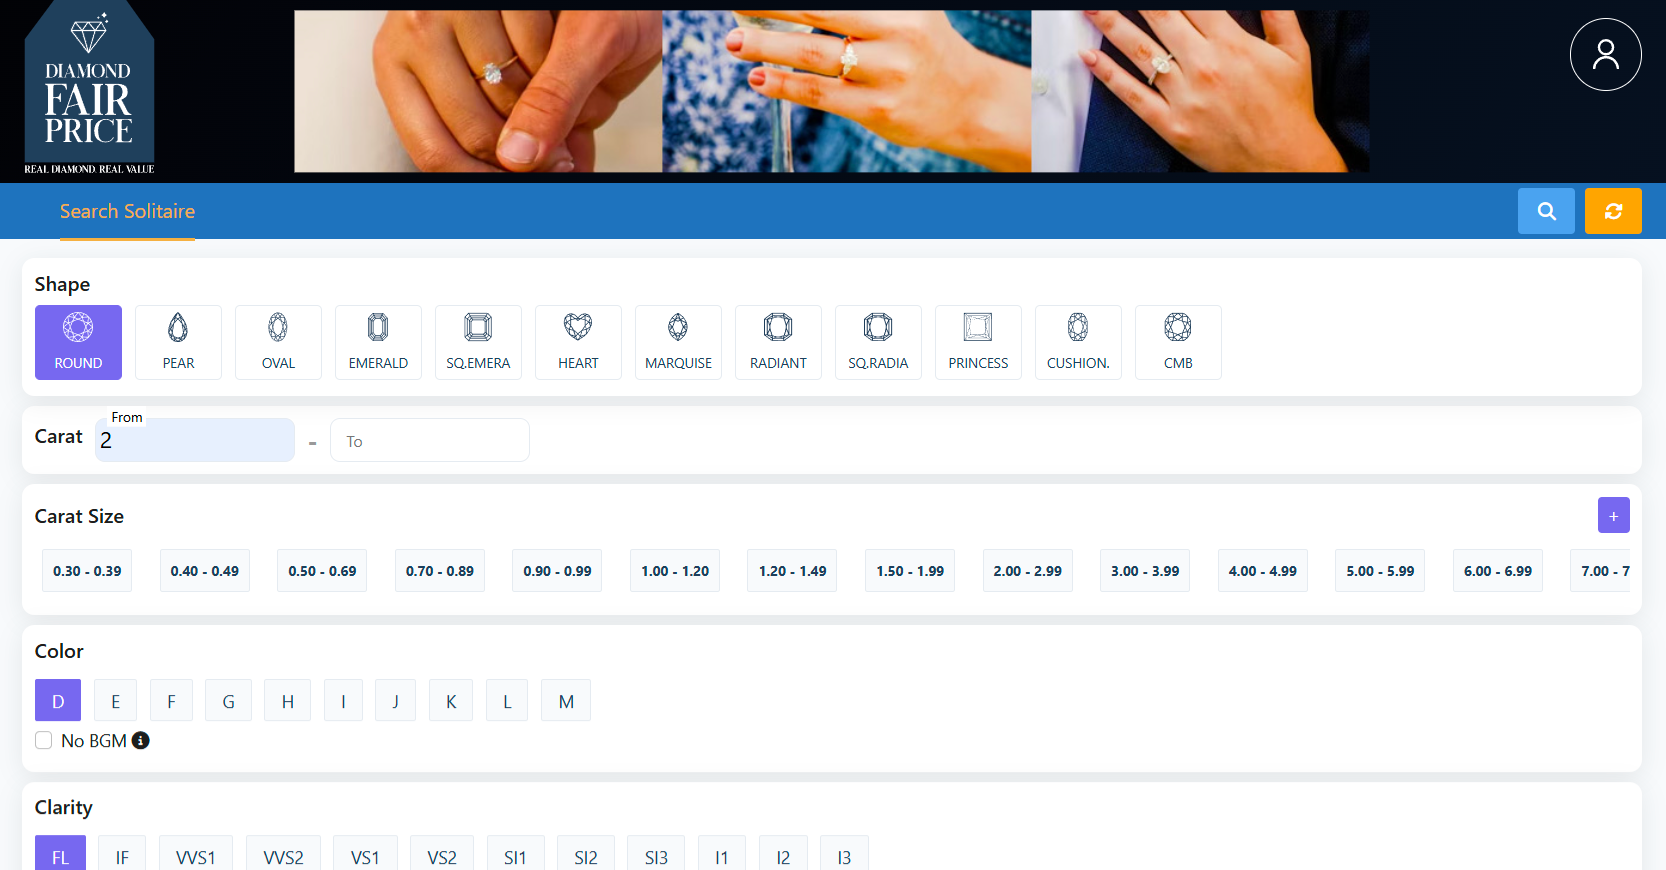Open the user profile icon
Image resolution: width=1666 pixels, height=870 pixels.
[1605, 55]
